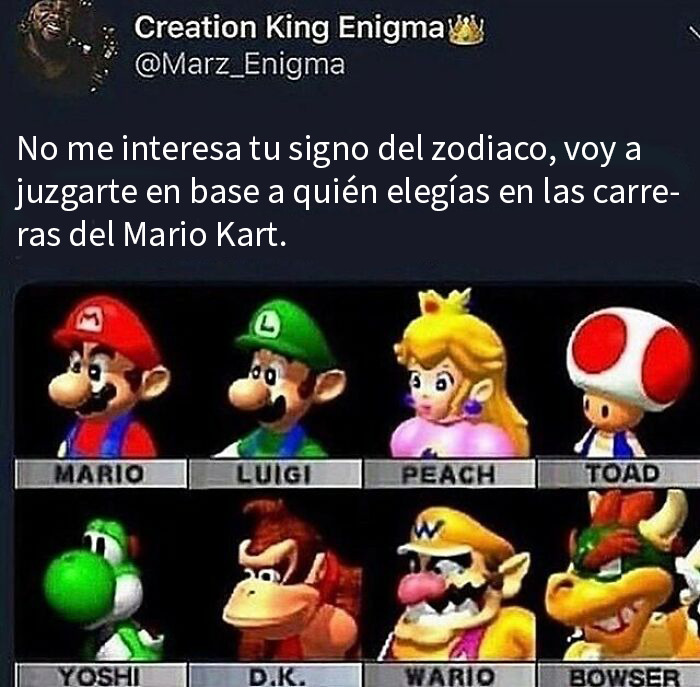Open the @Marz_Enigma handle link
The width and height of the screenshot is (700, 687).
[x=240, y=65]
